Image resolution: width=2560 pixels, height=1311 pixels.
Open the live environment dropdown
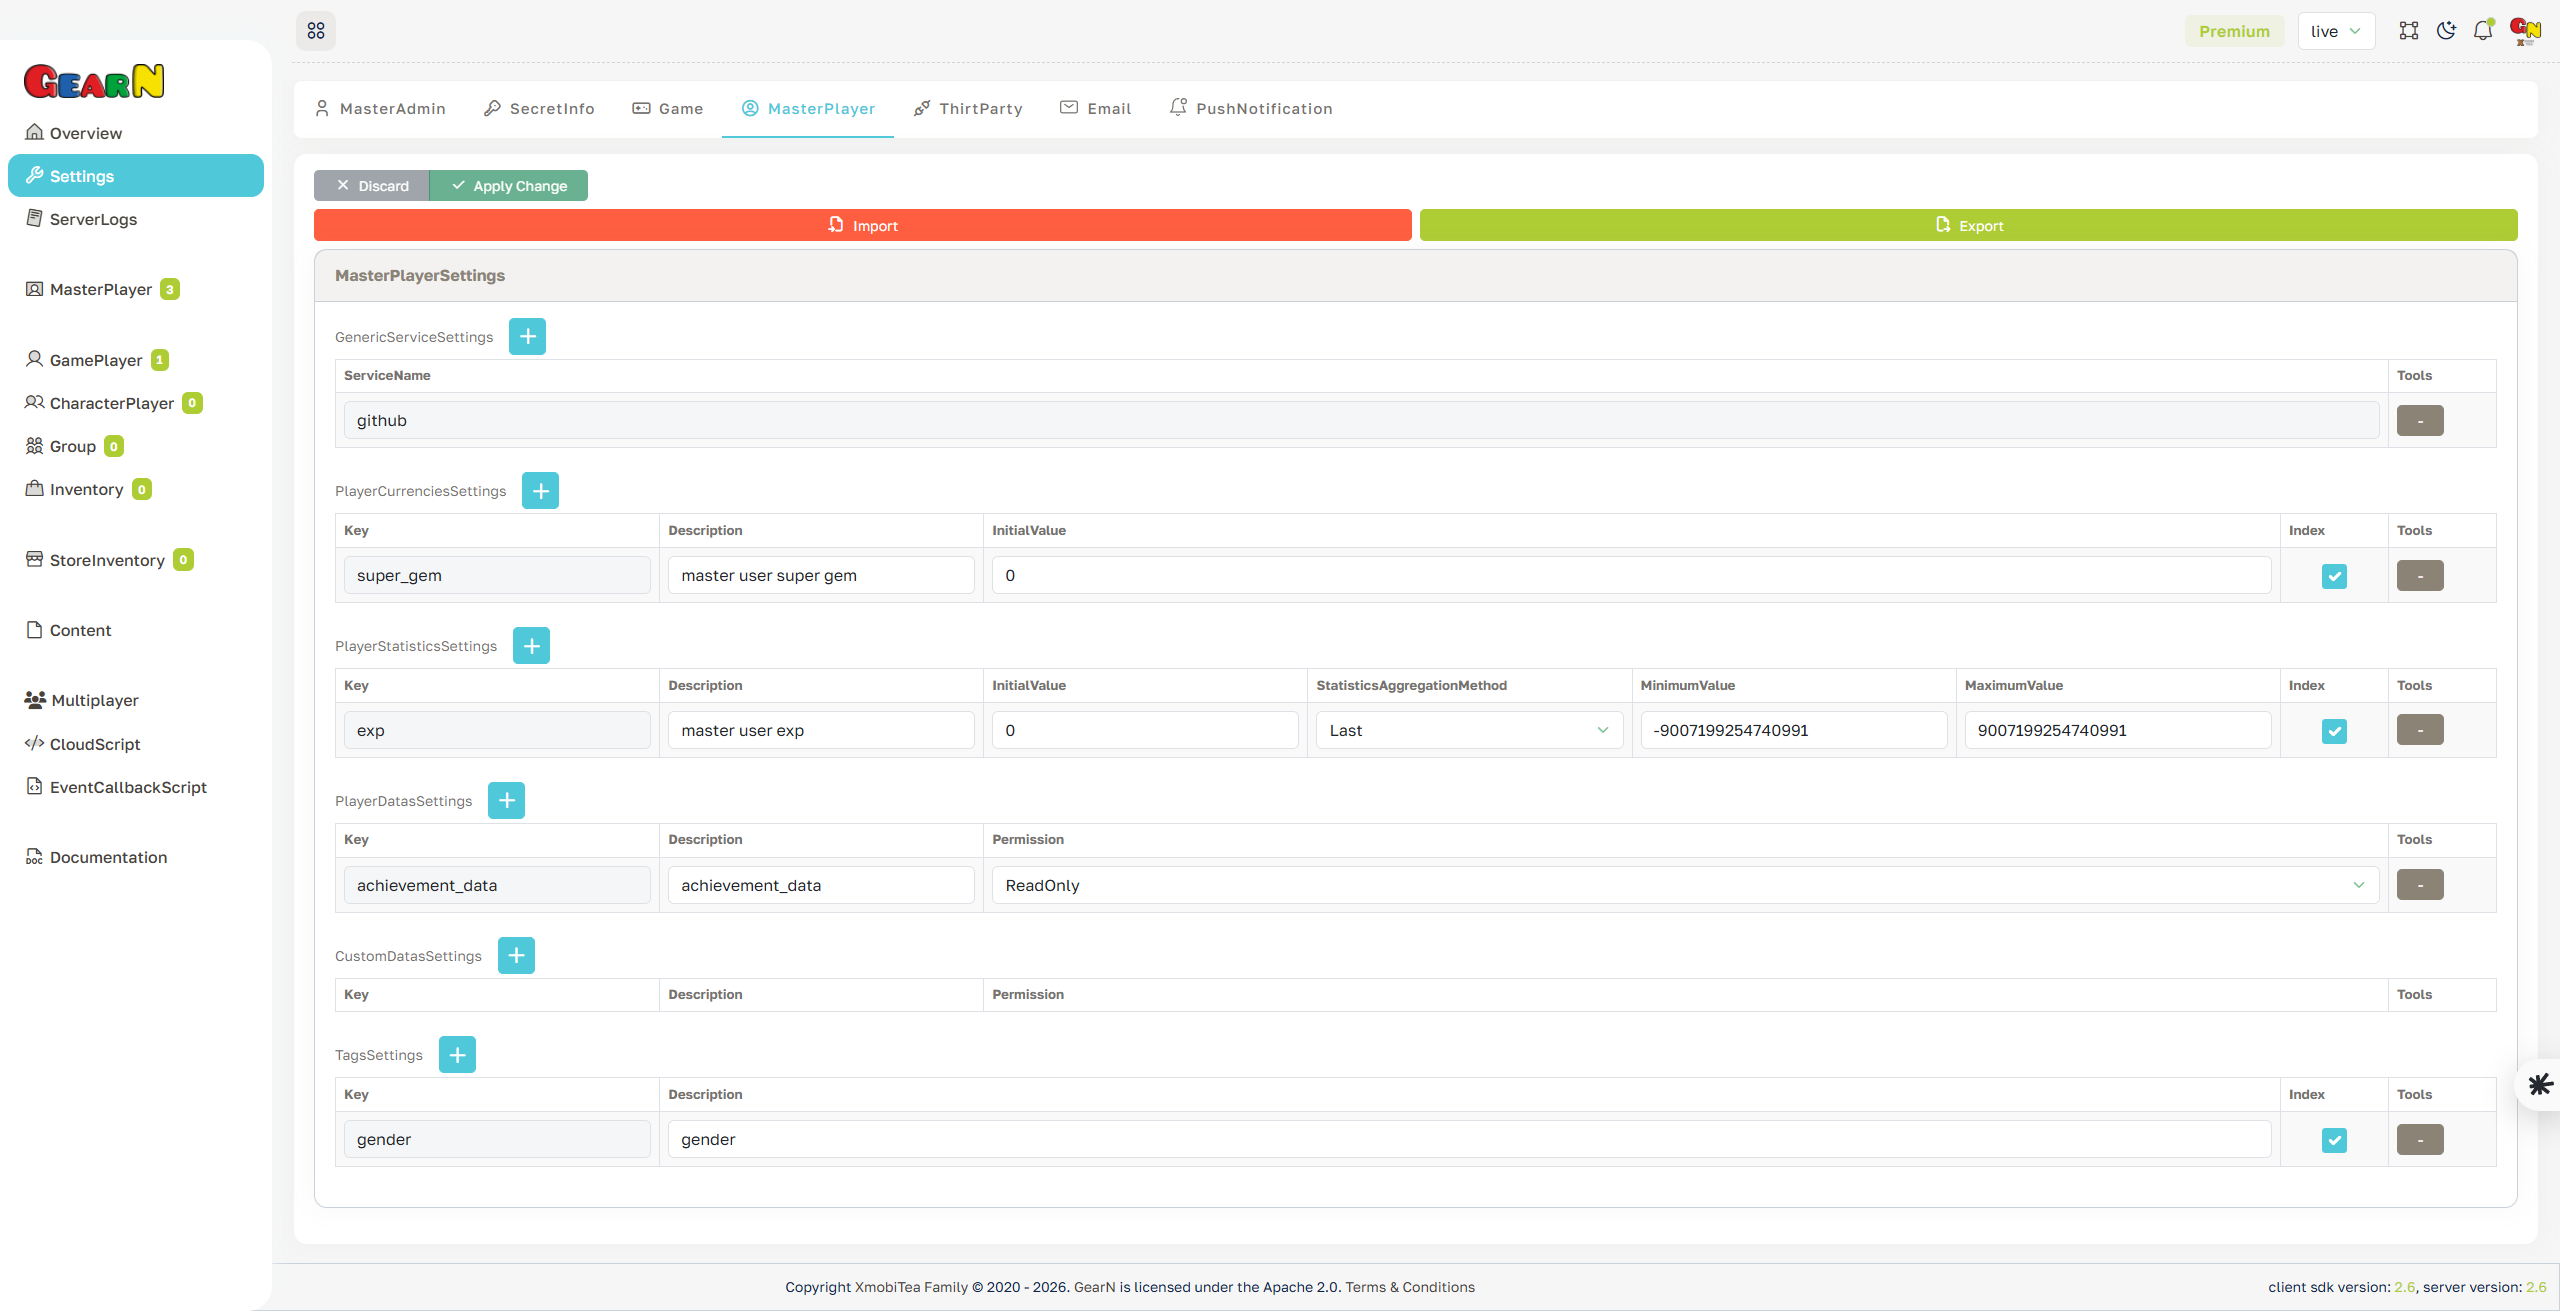[2335, 30]
